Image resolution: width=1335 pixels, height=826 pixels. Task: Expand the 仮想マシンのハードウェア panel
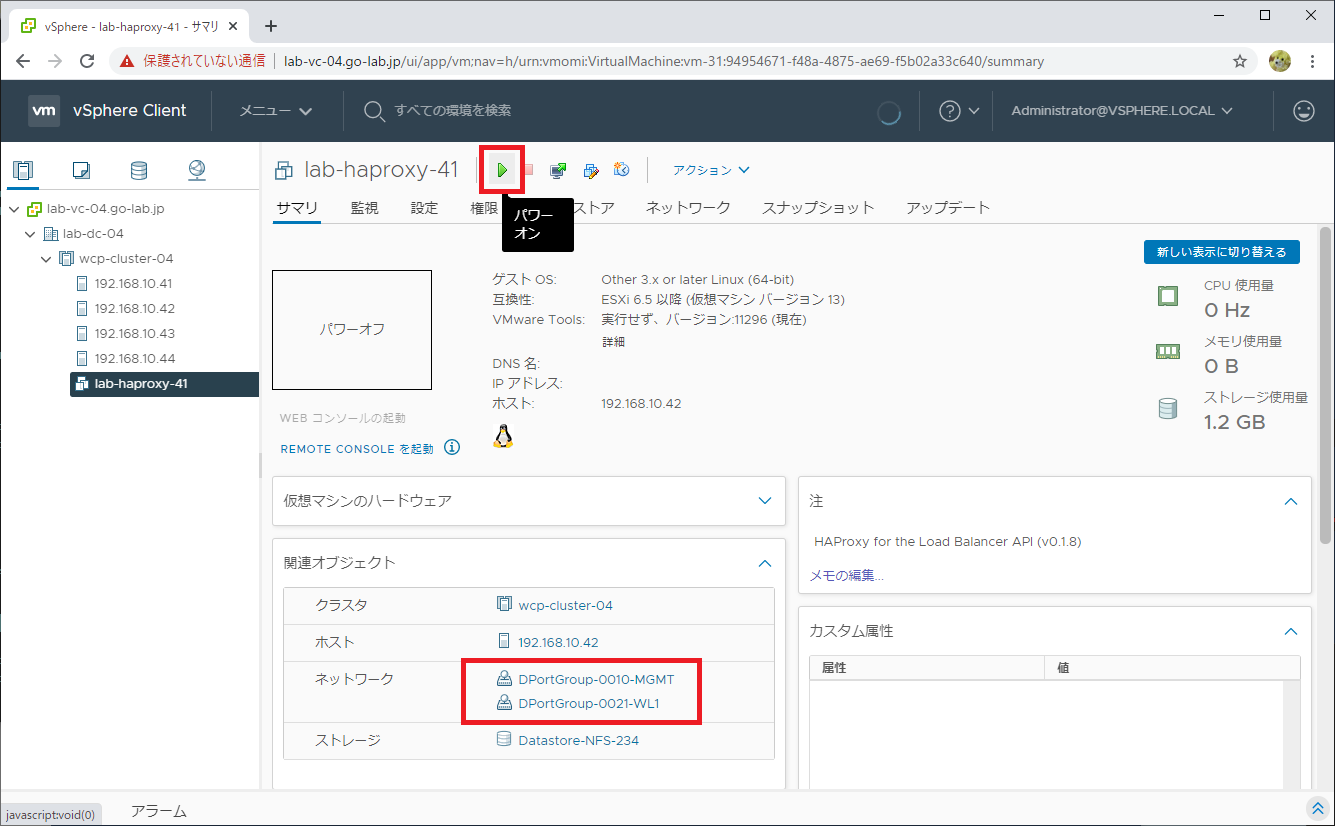[765, 501]
